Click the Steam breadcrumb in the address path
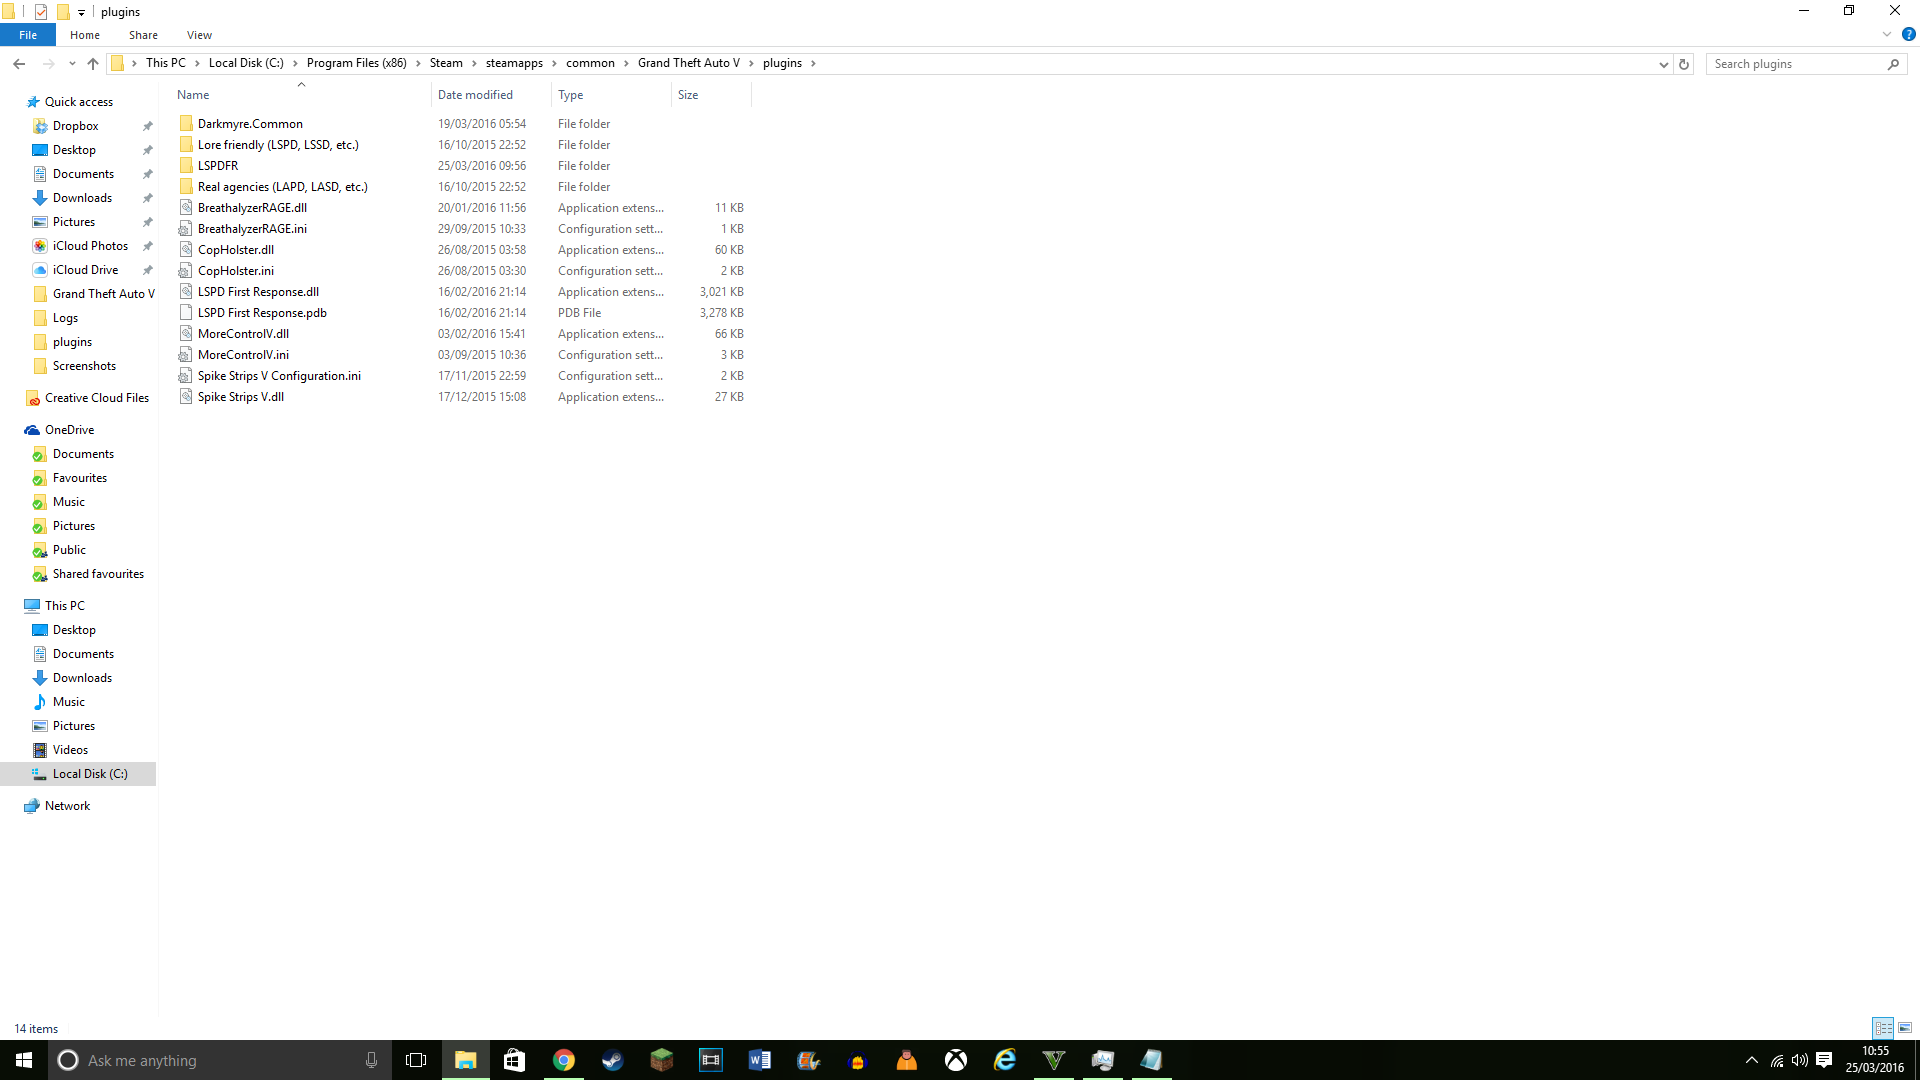Viewport: 1920px width, 1080px height. point(446,63)
